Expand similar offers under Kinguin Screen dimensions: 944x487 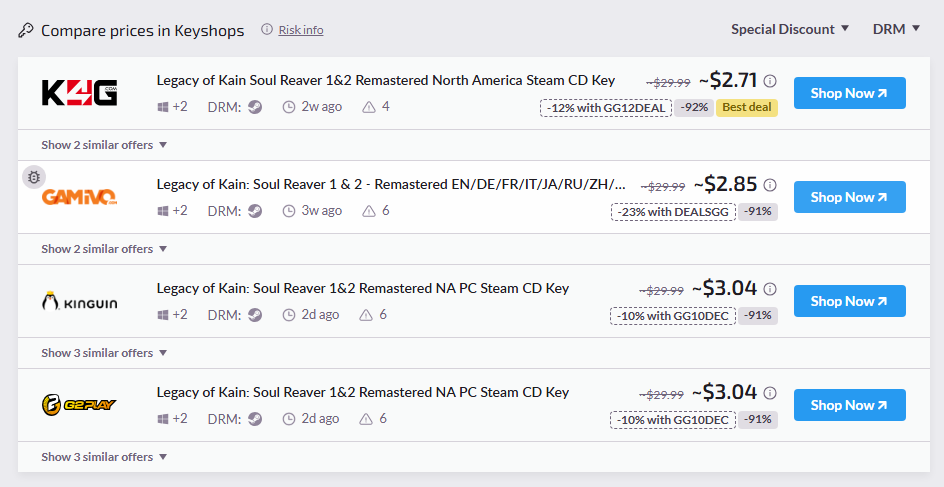pos(104,353)
